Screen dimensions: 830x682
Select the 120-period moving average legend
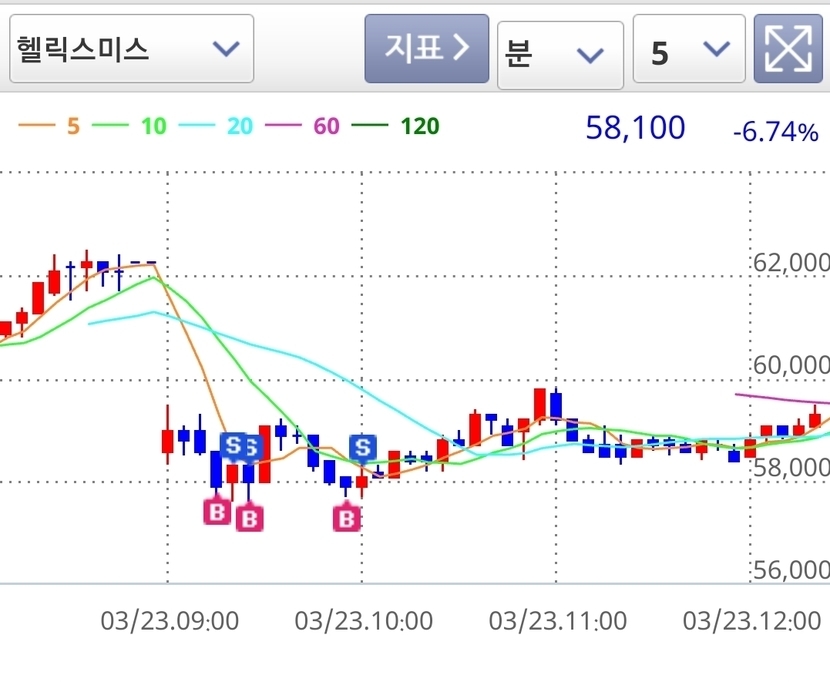point(401,126)
